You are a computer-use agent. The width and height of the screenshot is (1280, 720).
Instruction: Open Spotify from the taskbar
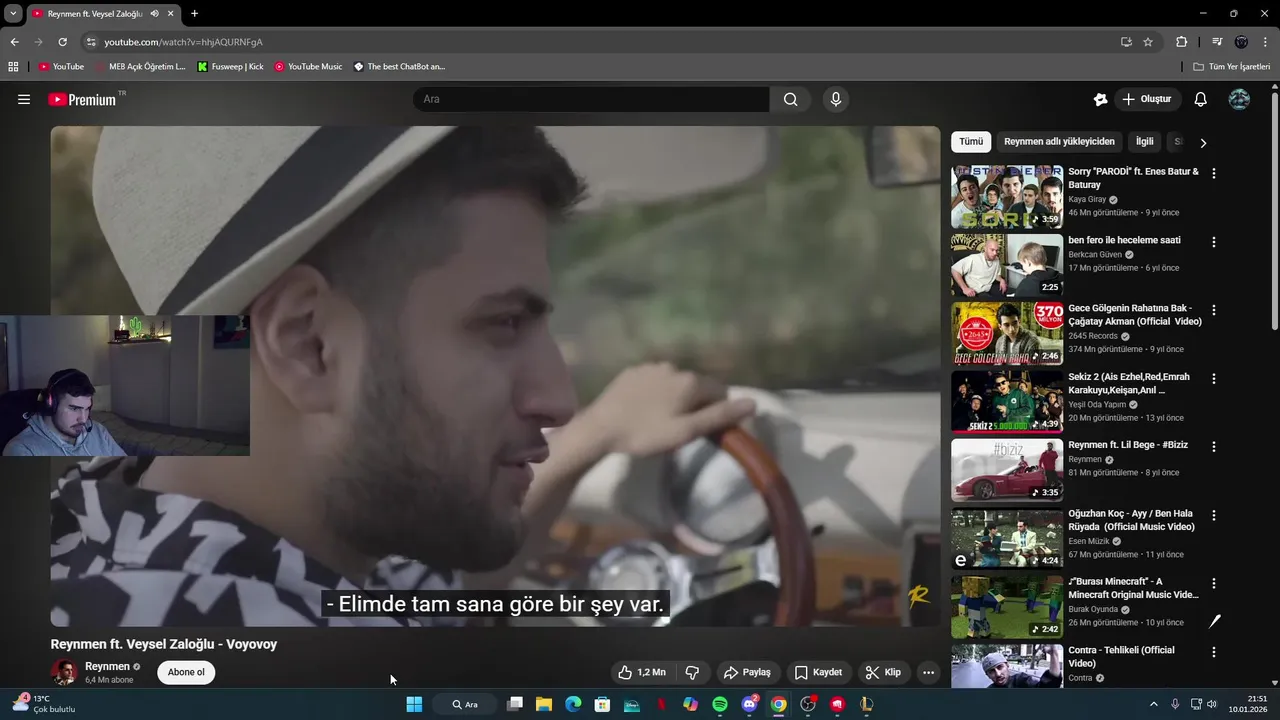pos(720,704)
